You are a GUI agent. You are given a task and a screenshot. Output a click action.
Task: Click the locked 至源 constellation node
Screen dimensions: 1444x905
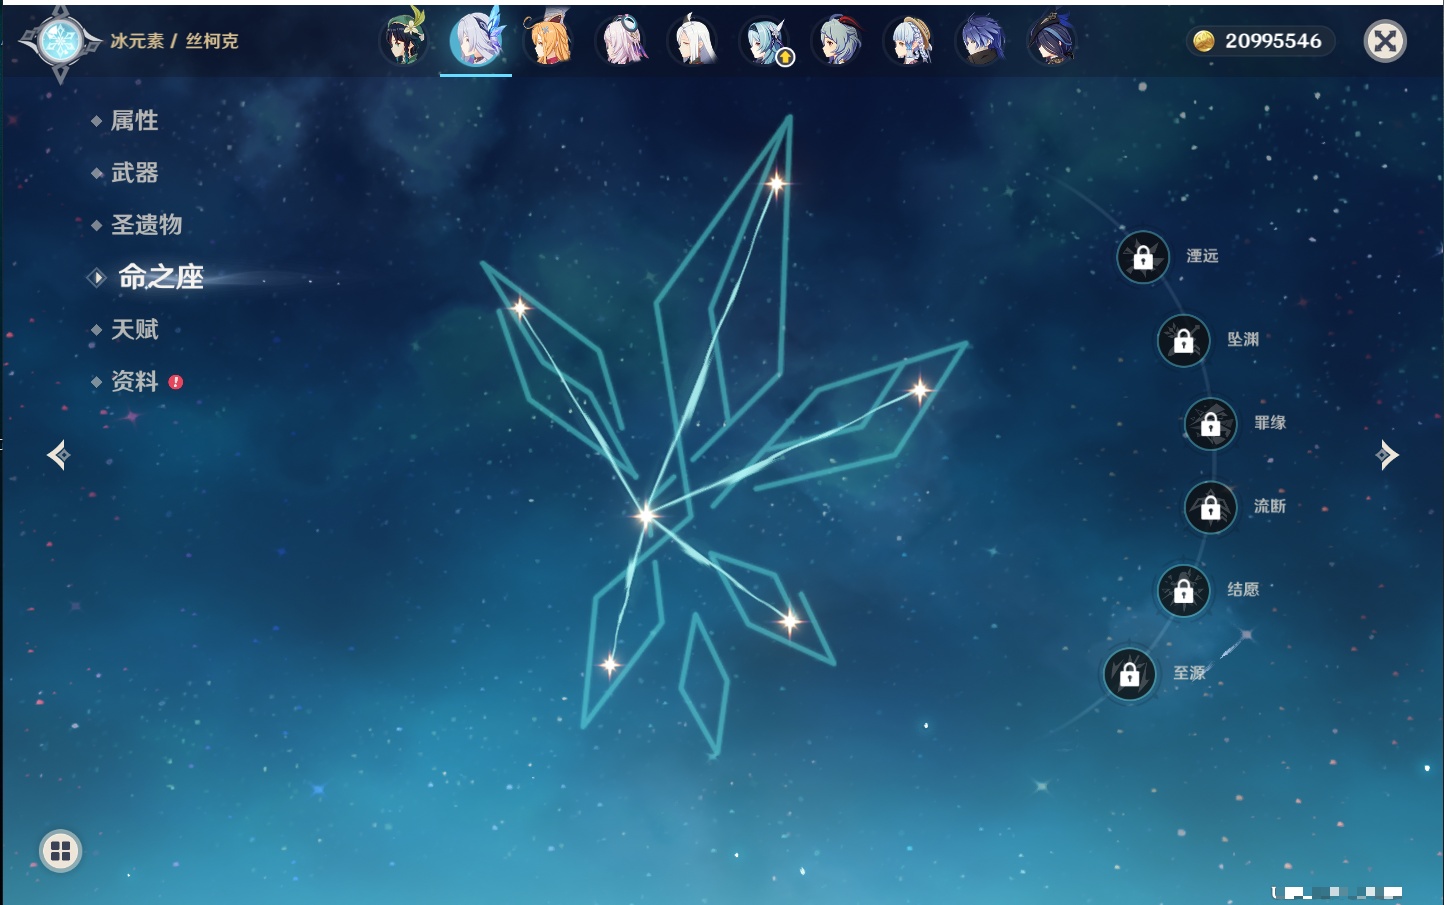pos(1129,674)
